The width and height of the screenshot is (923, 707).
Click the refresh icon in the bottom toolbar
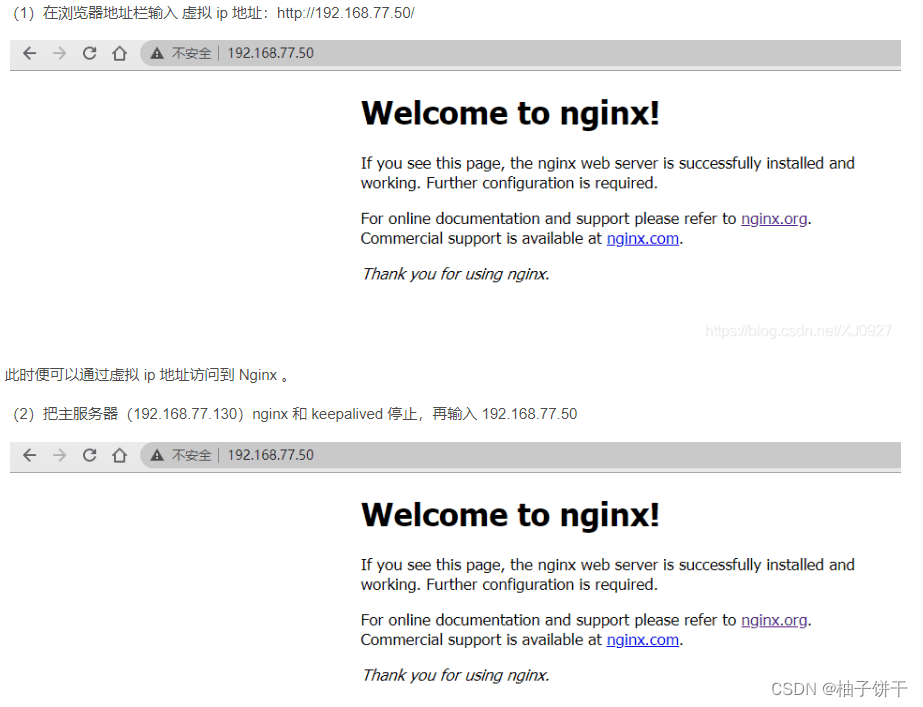(89, 455)
